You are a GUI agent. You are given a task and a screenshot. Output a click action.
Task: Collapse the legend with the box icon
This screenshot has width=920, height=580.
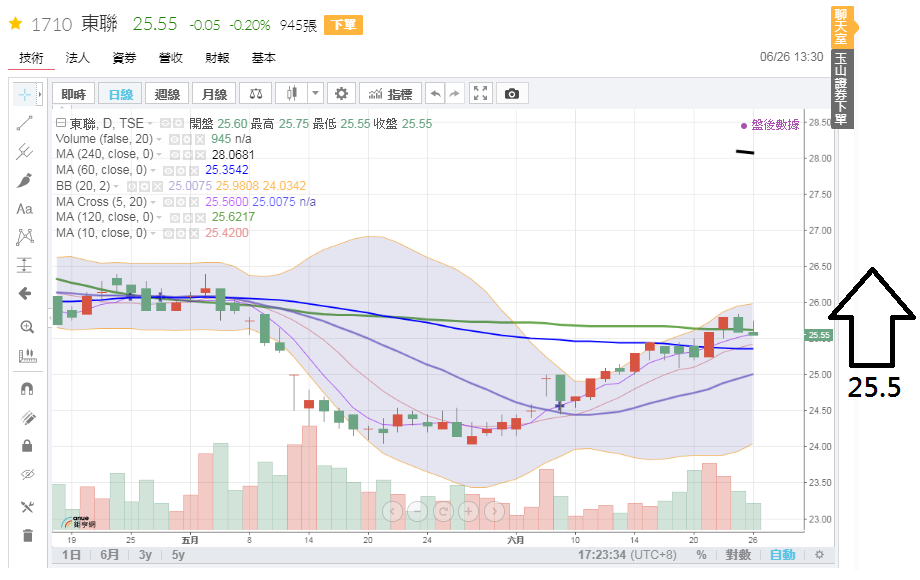[x=60, y=123]
